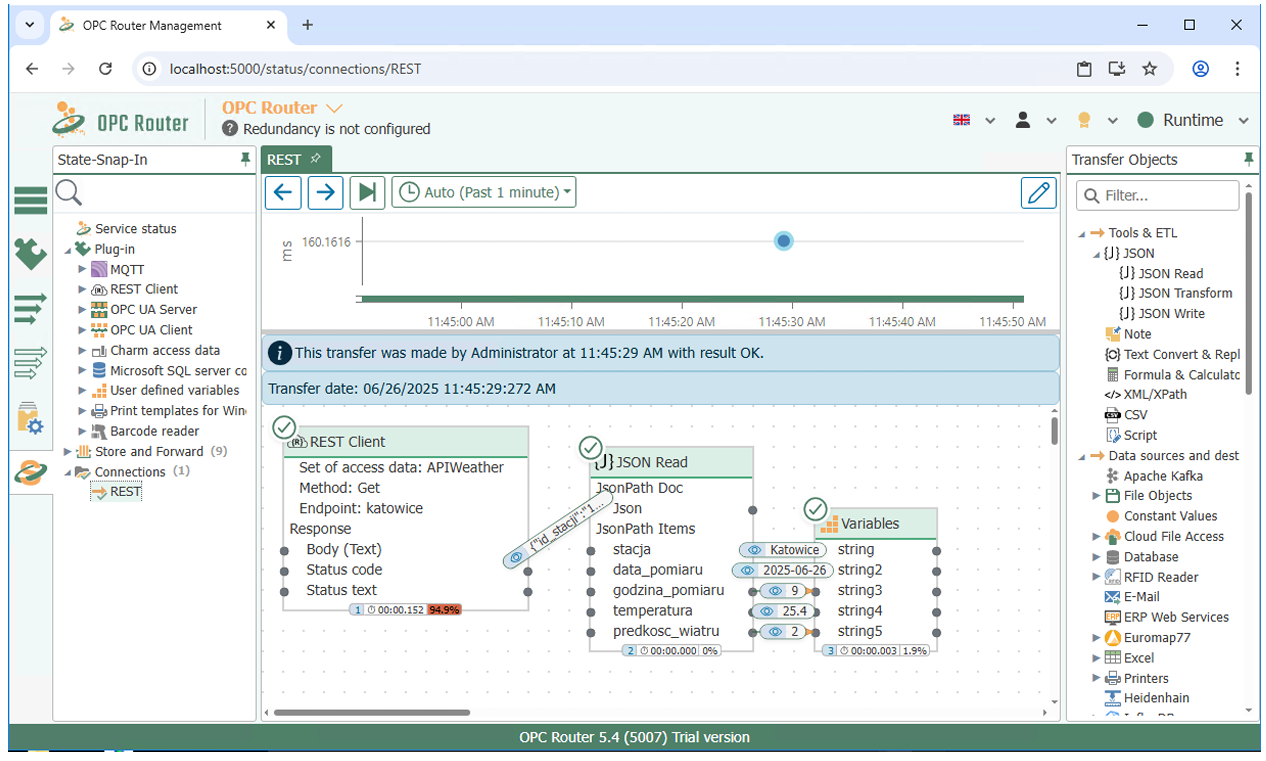This screenshot has width=1266, height=761.
Task: Click the JSON Read block header
Action: click(x=671, y=462)
